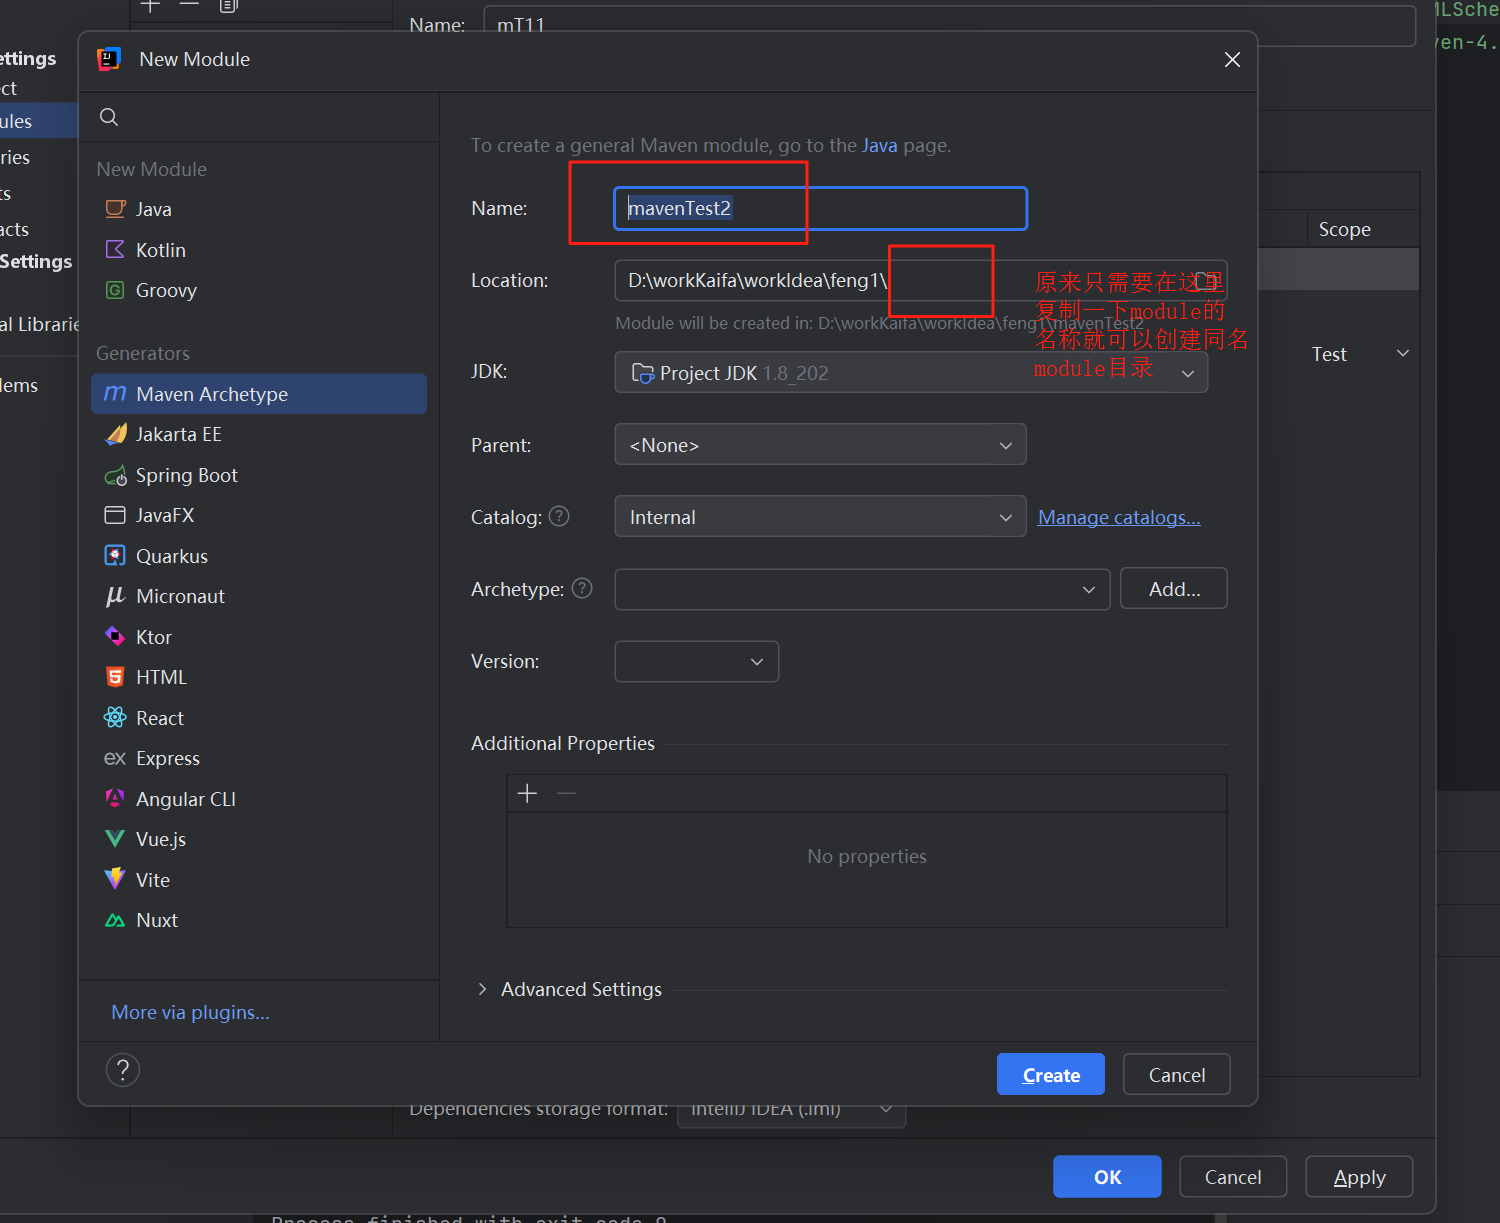The height and width of the screenshot is (1223, 1500).
Task: Close the New Module dialog
Action: [x=1232, y=60]
